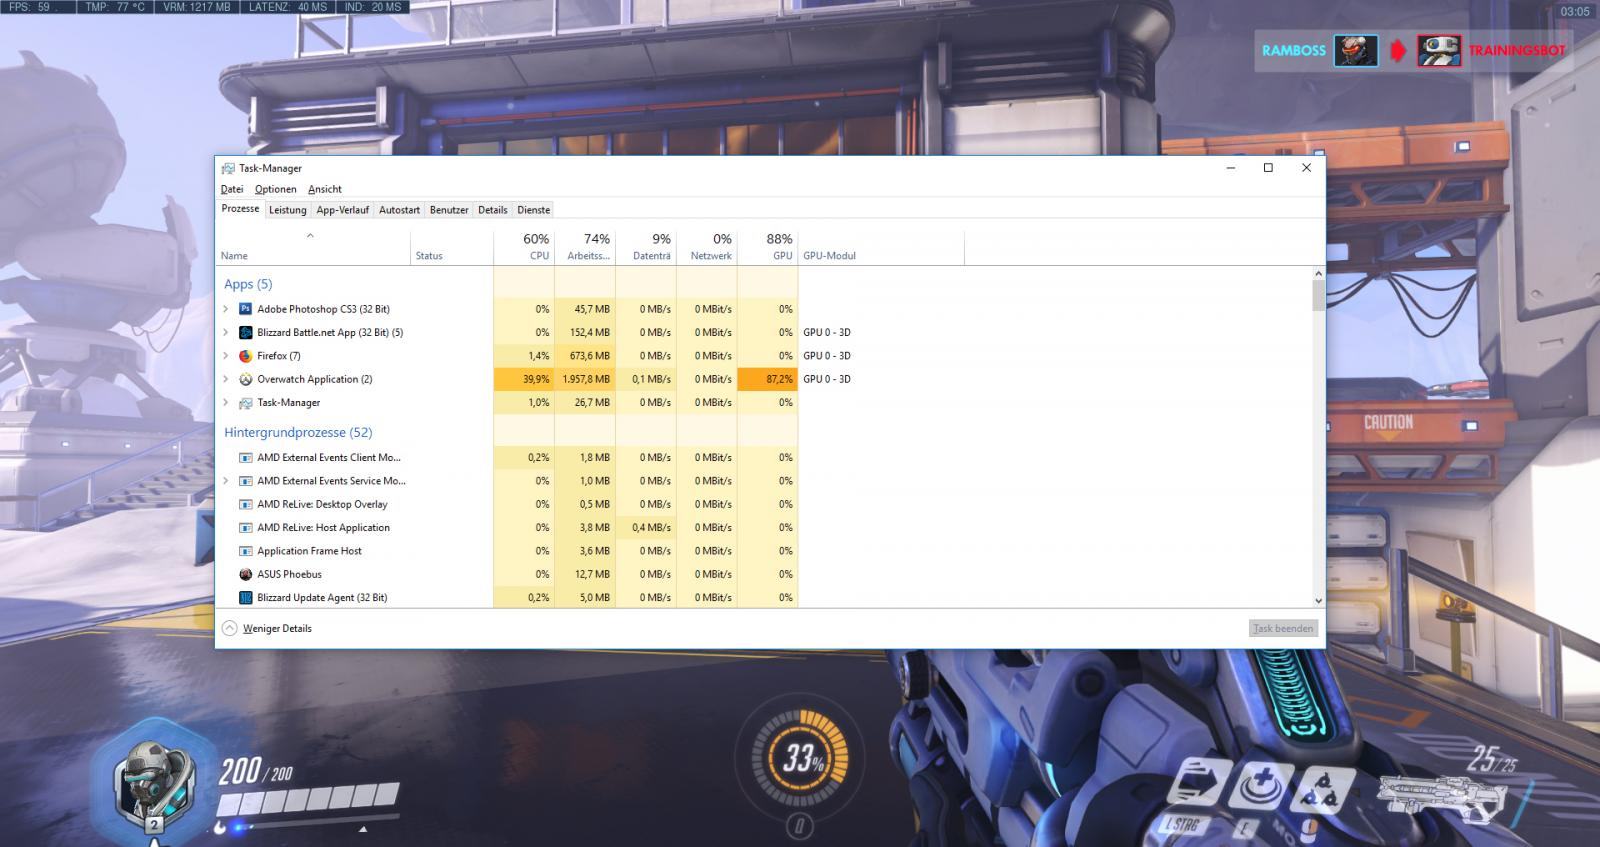Click Overwatch's 39,9% CPU value
1600x847 pixels.
pos(524,379)
